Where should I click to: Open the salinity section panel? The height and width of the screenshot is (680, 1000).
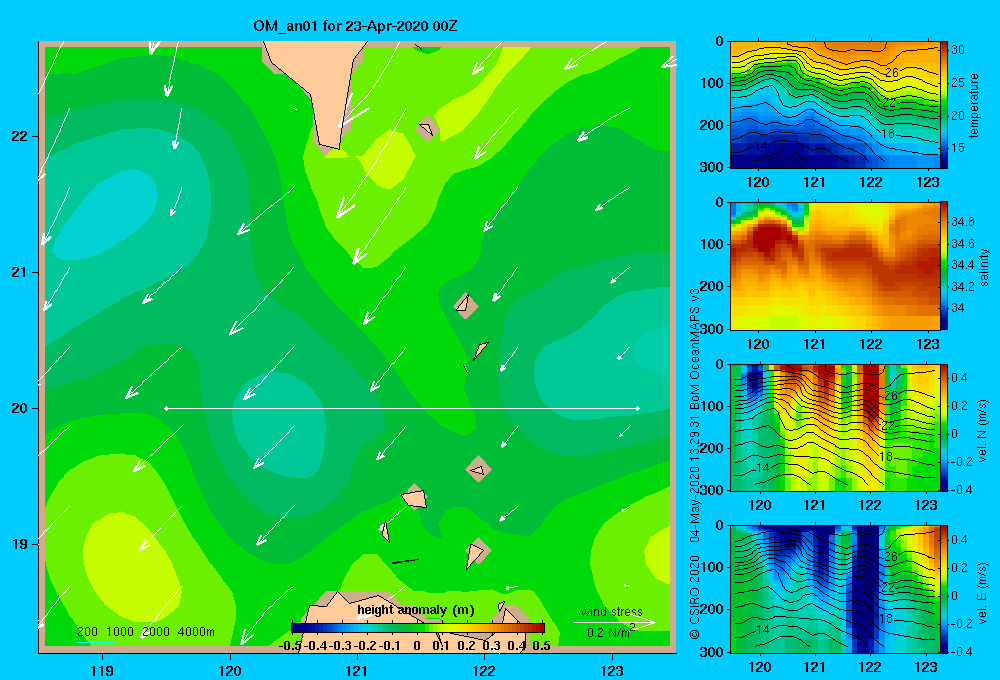click(x=835, y=266)
